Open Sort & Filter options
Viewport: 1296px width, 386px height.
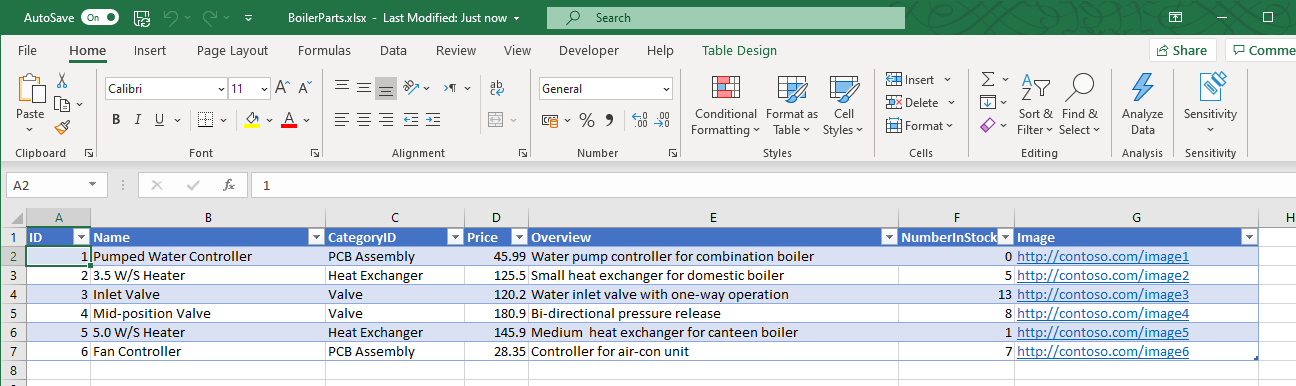coord(1035,105)
